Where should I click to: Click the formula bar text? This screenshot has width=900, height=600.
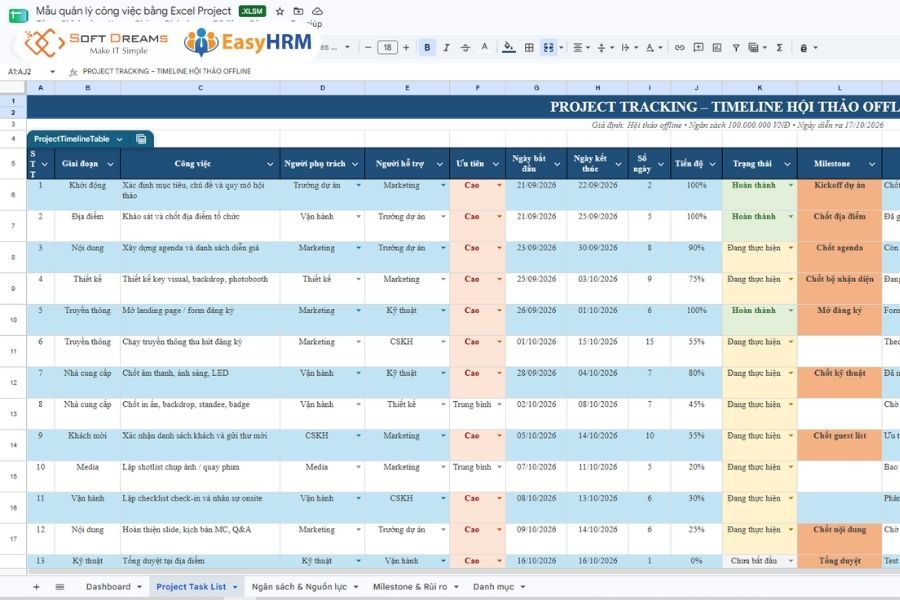click(166, 72)
